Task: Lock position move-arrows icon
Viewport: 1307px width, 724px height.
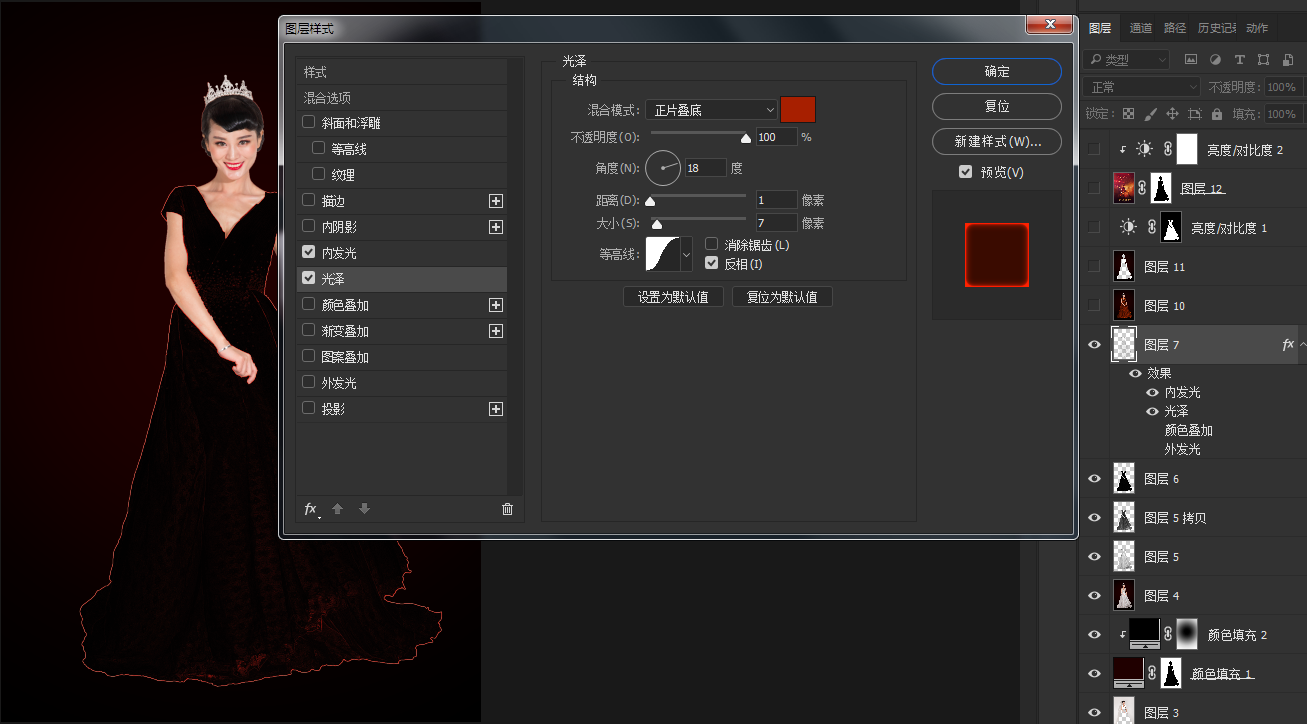Action: [1171, 114]
